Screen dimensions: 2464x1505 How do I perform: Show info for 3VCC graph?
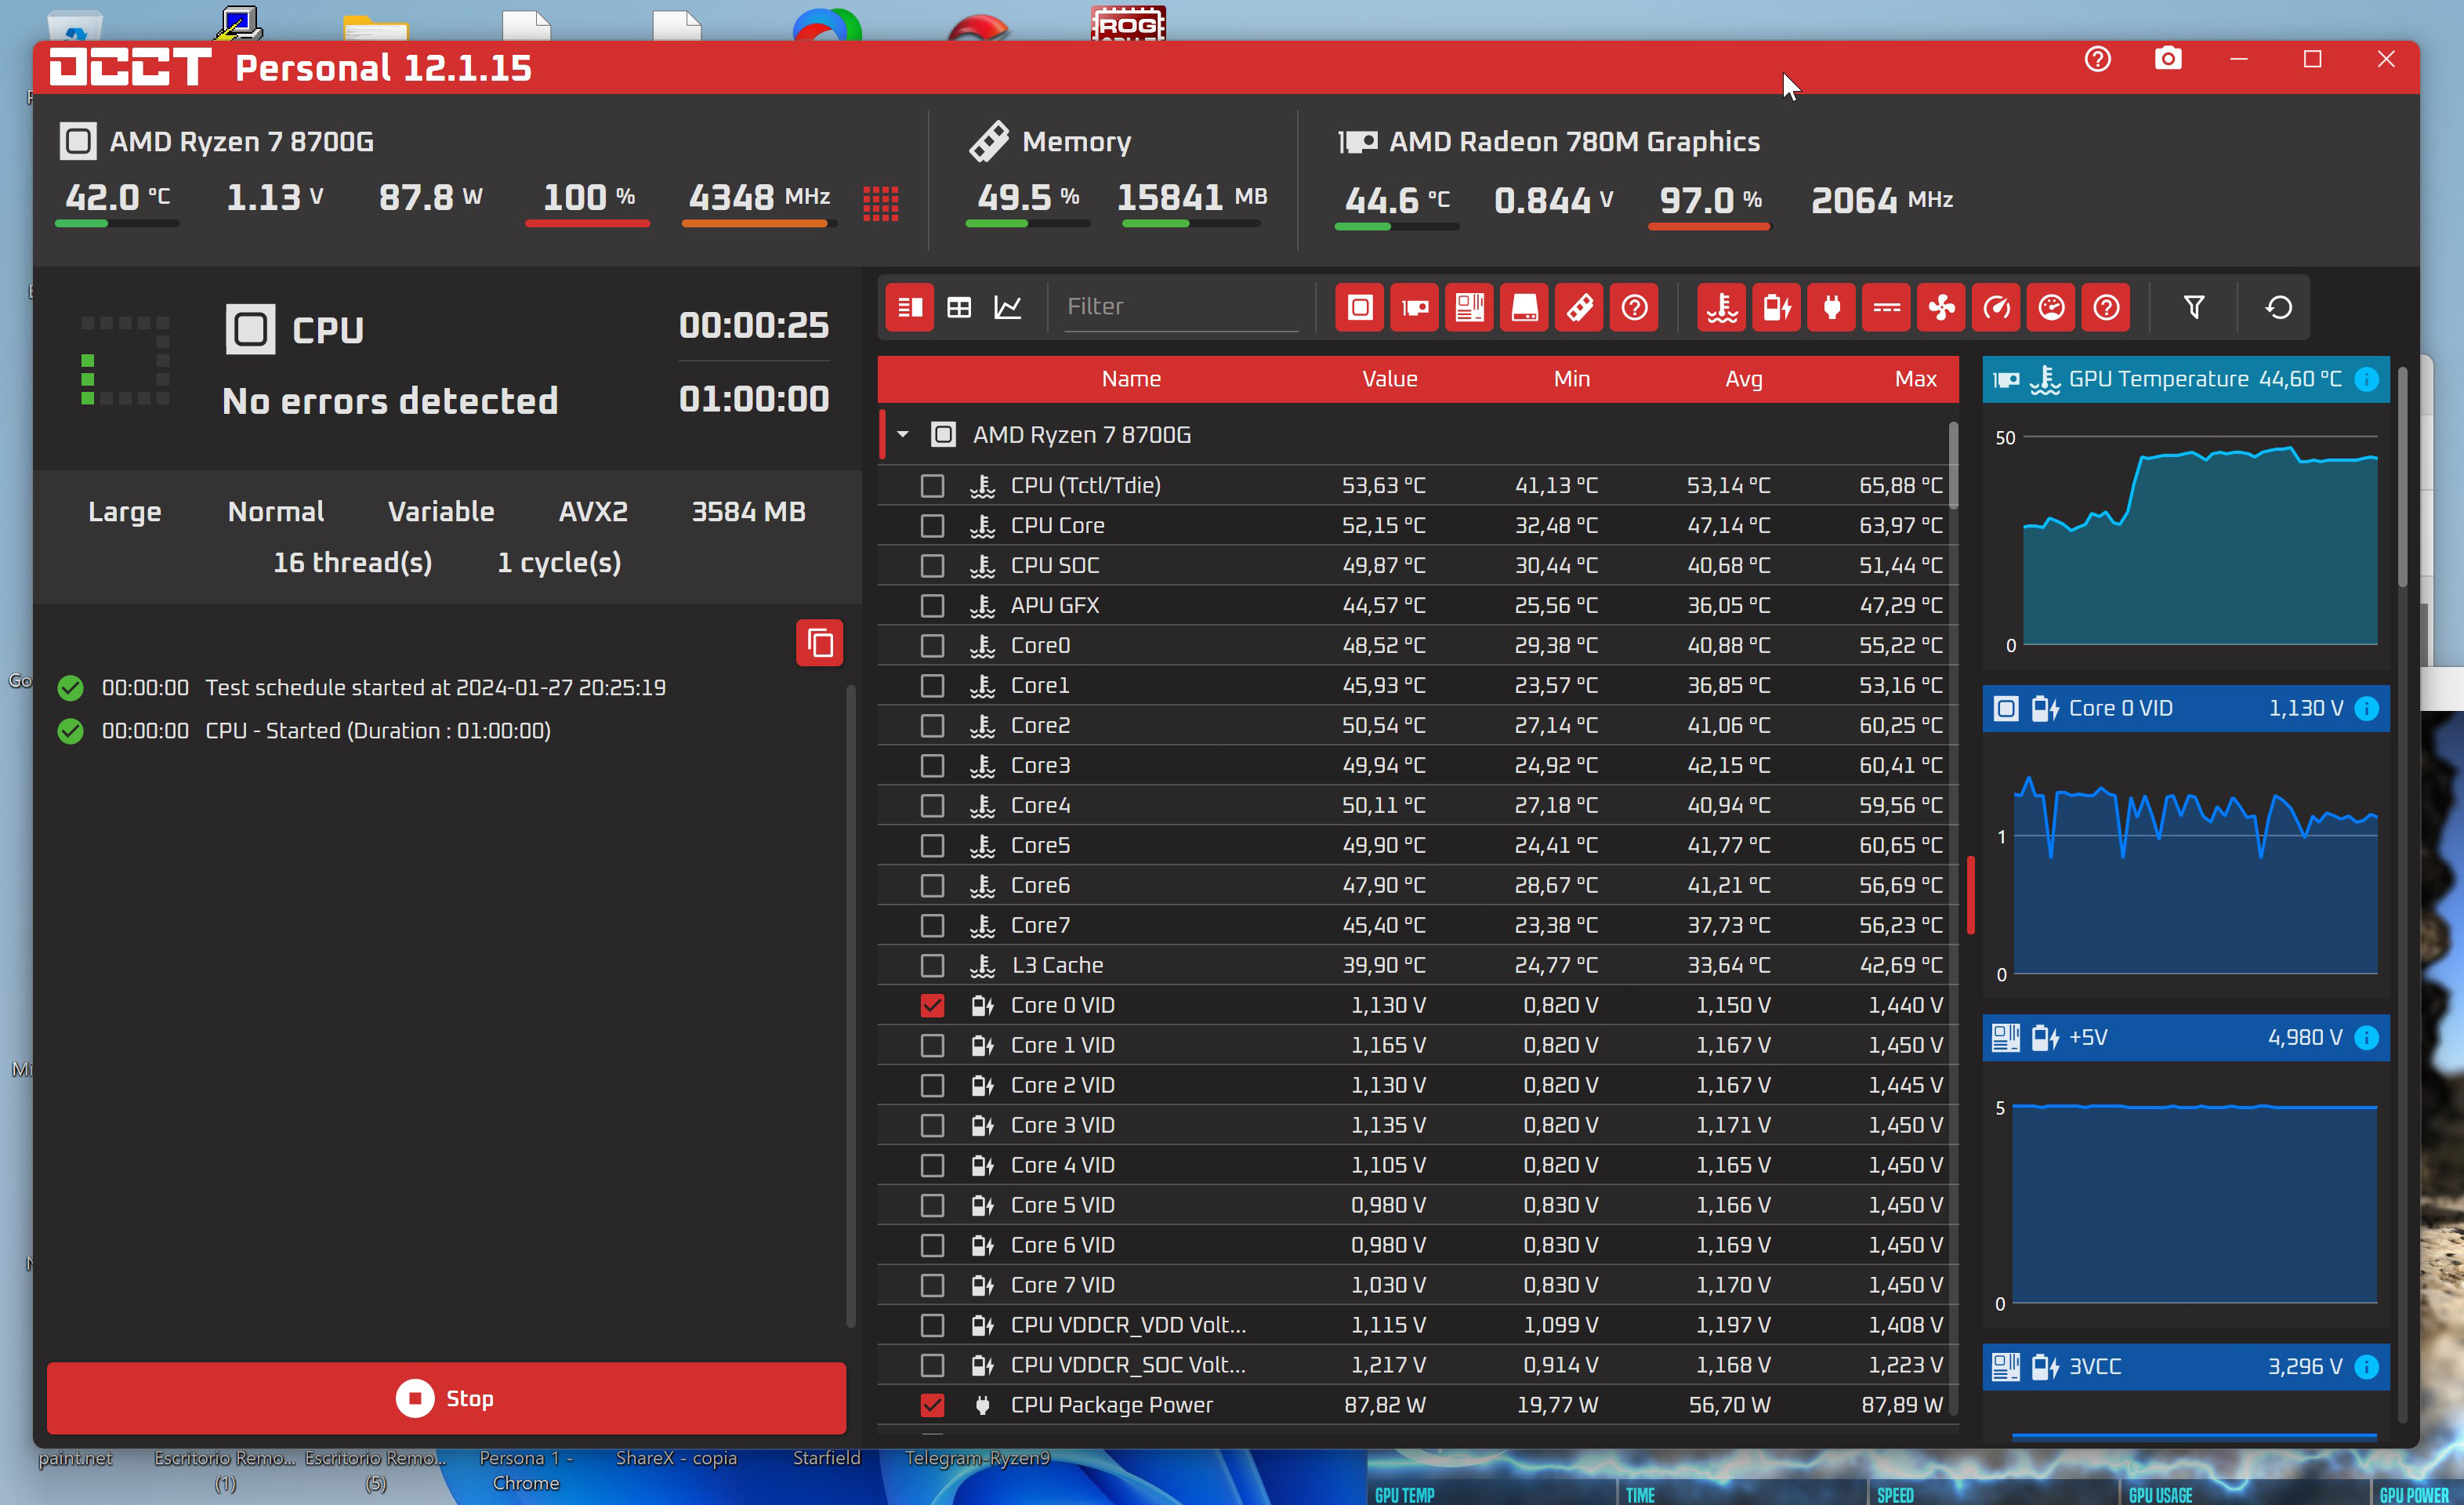point(2367,1366)
